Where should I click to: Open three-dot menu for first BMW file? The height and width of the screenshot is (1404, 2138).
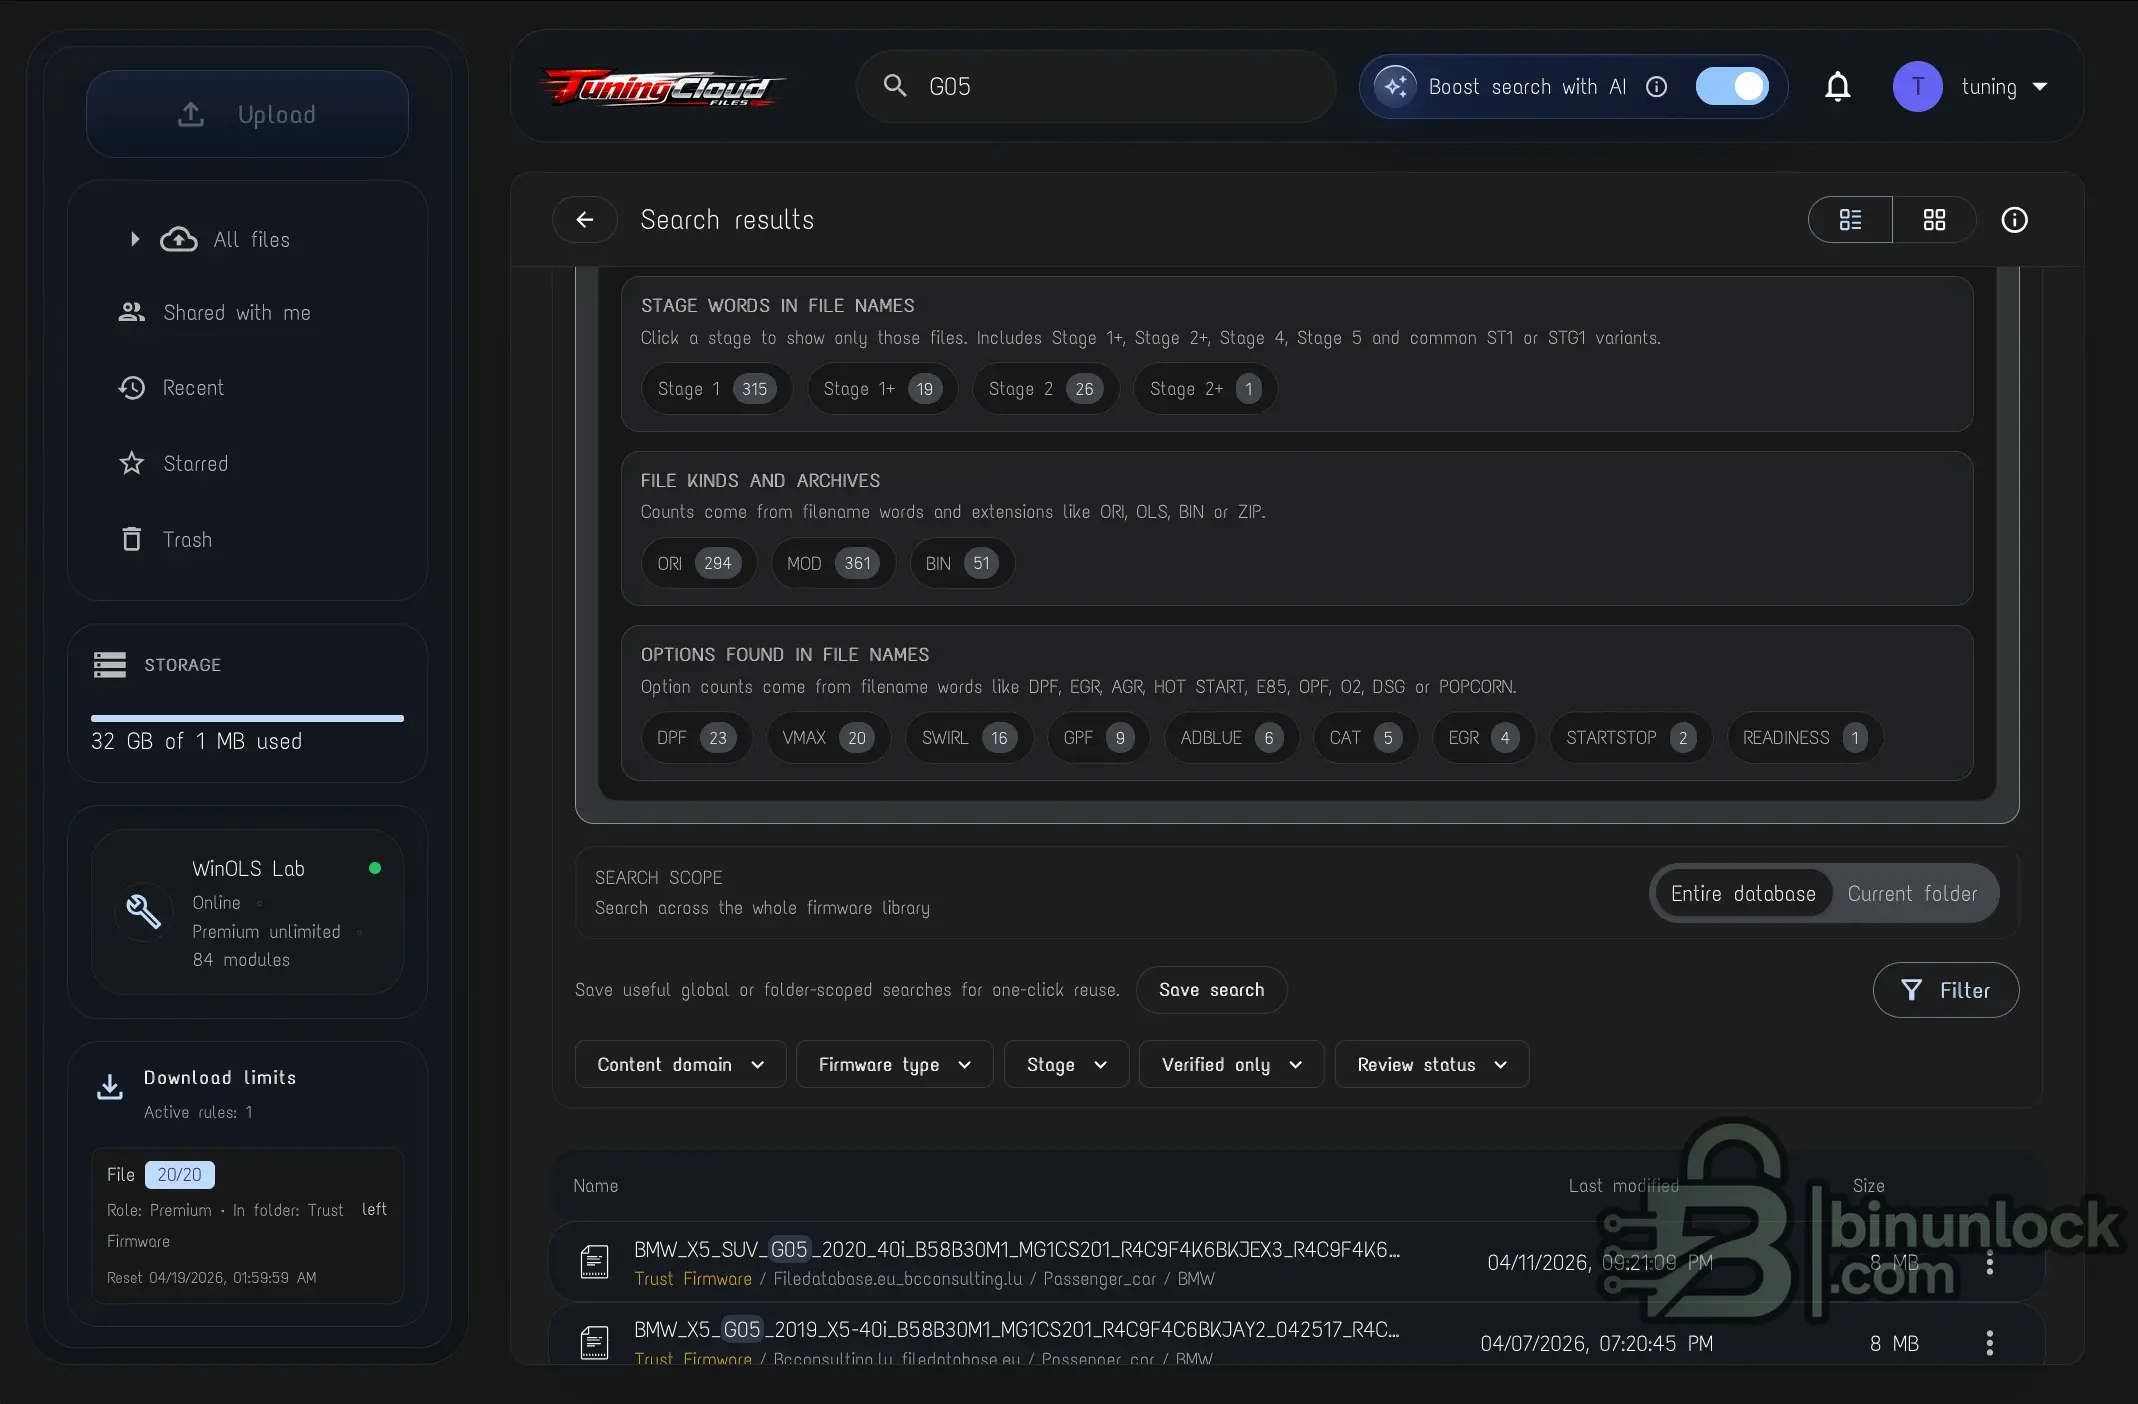tap(1989, 1262)
